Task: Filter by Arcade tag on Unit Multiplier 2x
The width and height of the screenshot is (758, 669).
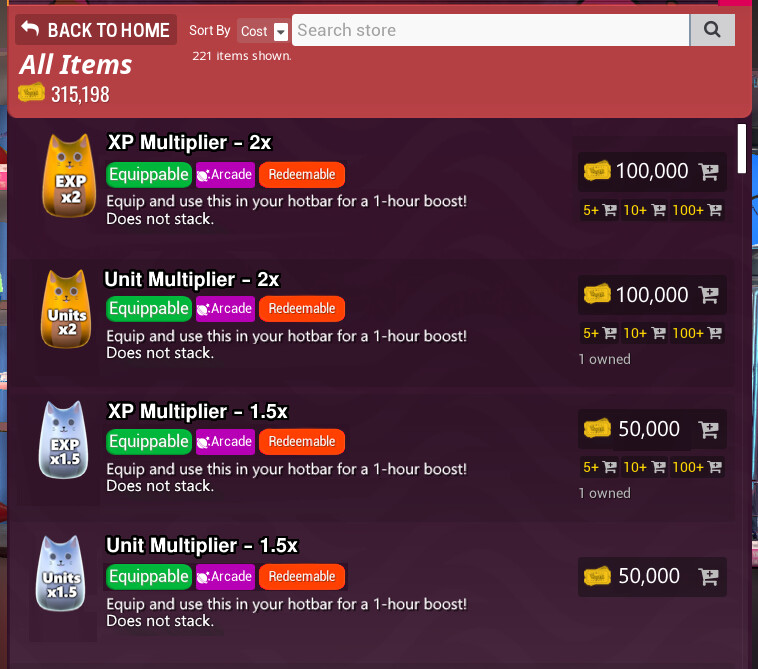Action: click(x=225, y=309)
